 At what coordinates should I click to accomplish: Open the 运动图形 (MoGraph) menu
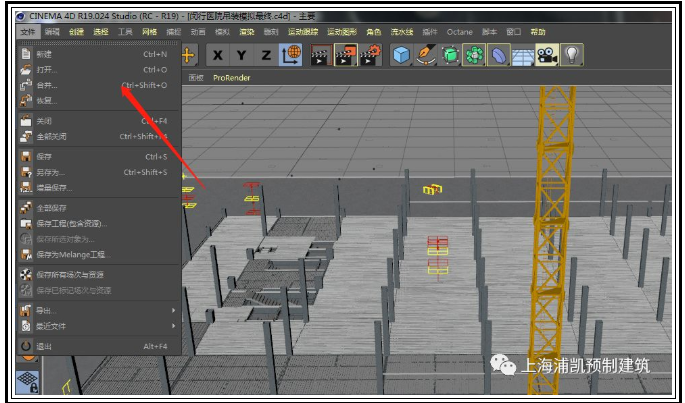[x=342, y=32]
